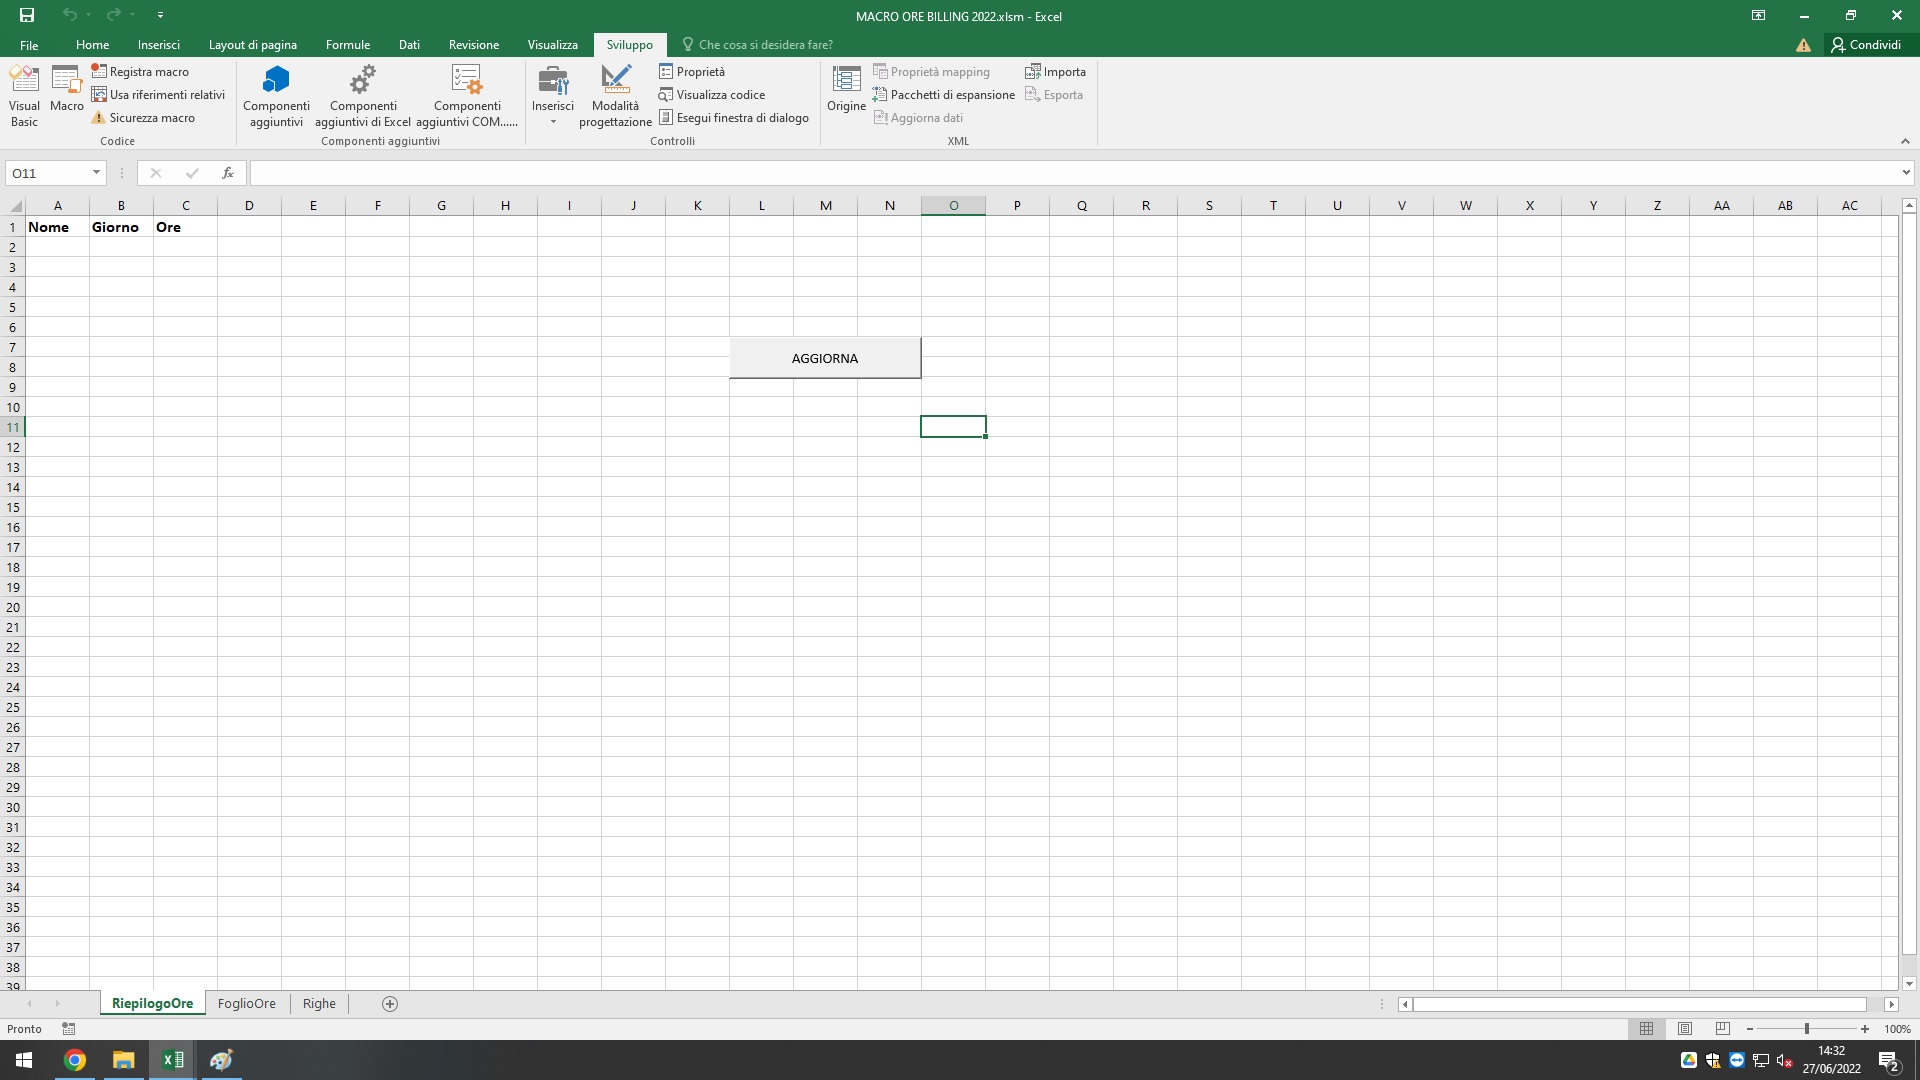The image size is (1920, 1080).
Task: Open XML Origine pane
Action: tap(846, 90)
